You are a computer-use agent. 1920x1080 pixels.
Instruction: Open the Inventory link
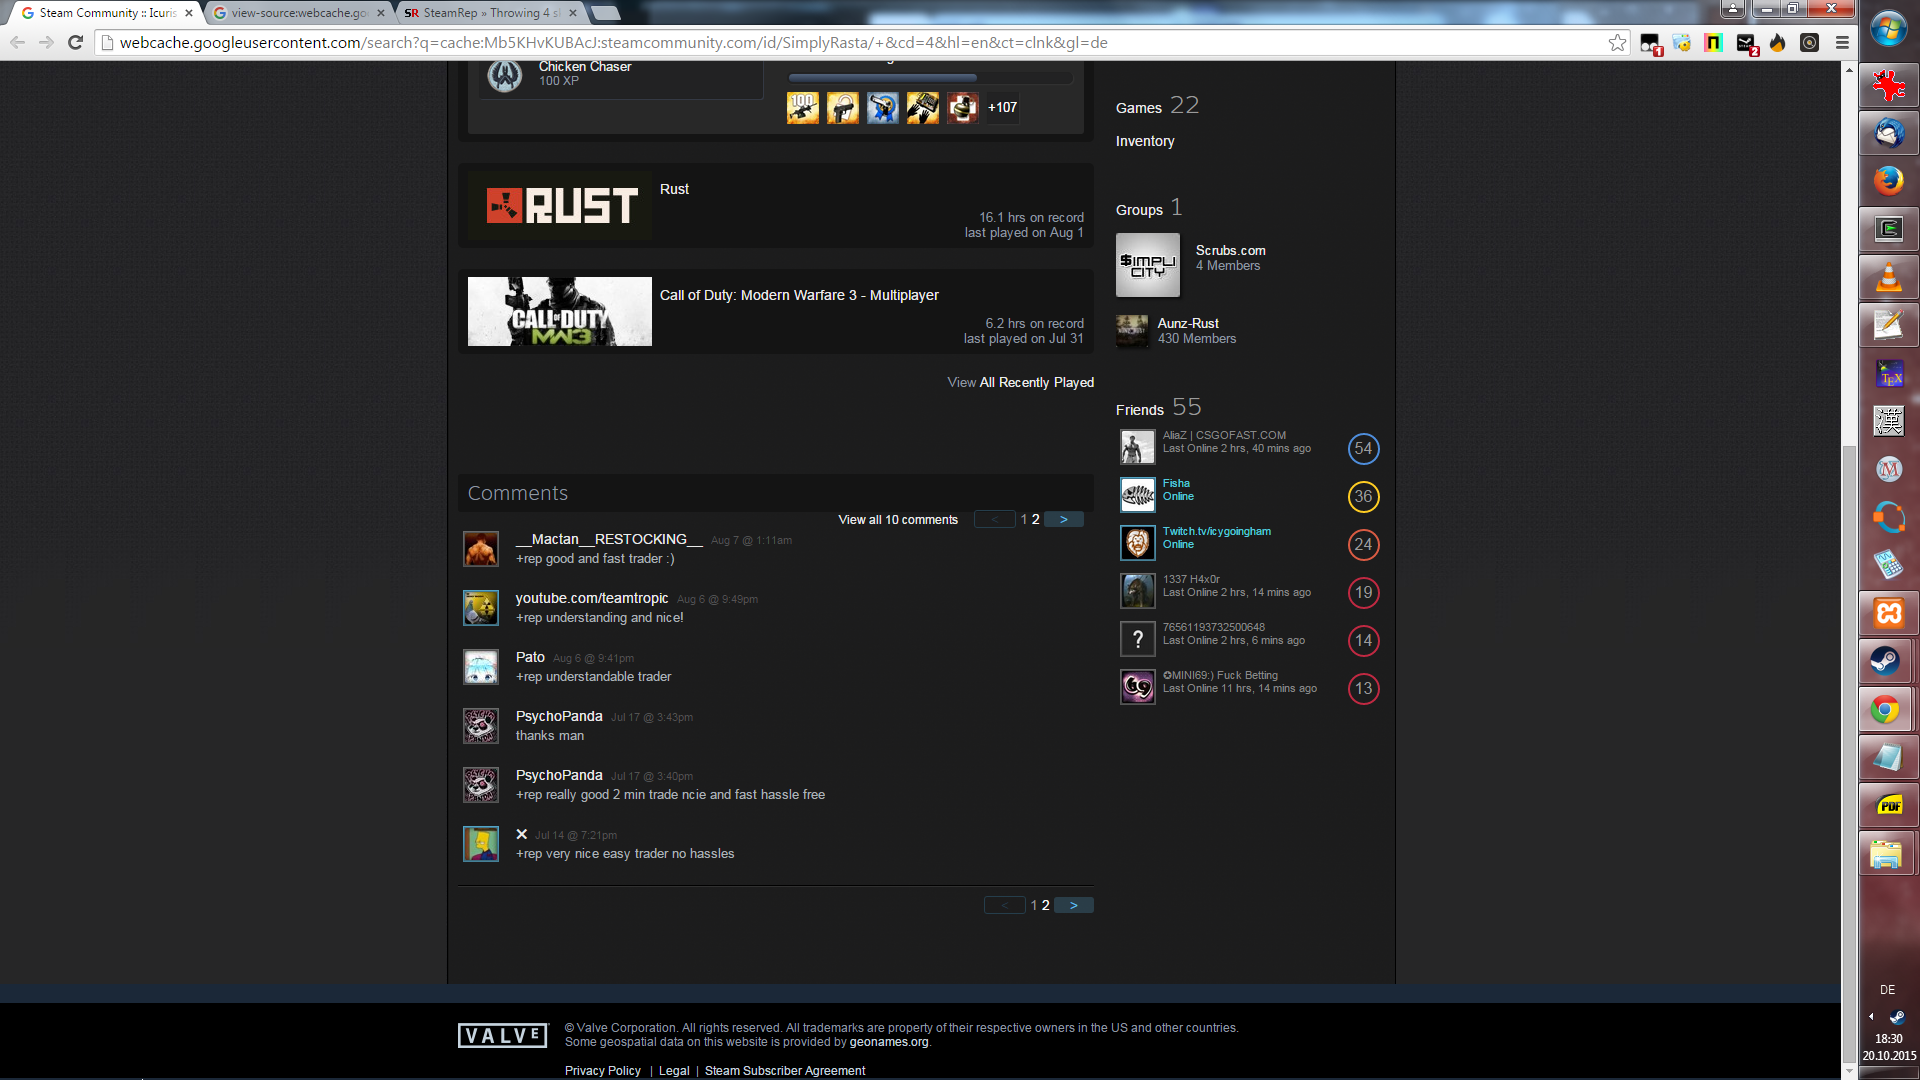pyautogui.click(x=1145, y=141)
